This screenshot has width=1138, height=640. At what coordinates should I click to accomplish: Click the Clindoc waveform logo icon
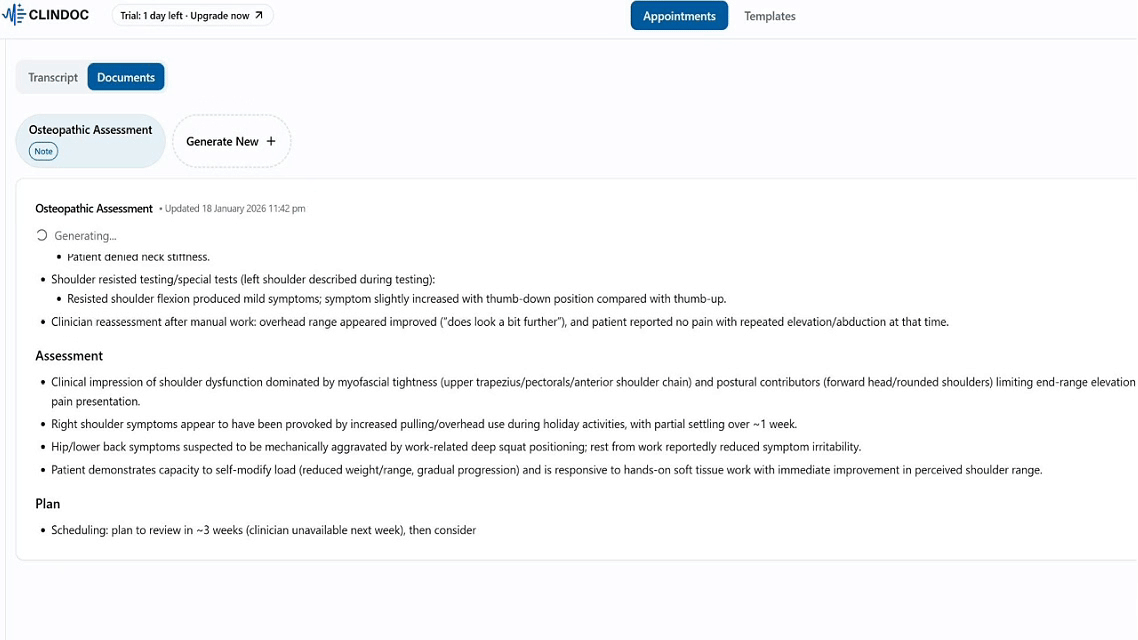click(x=14, y=15)
